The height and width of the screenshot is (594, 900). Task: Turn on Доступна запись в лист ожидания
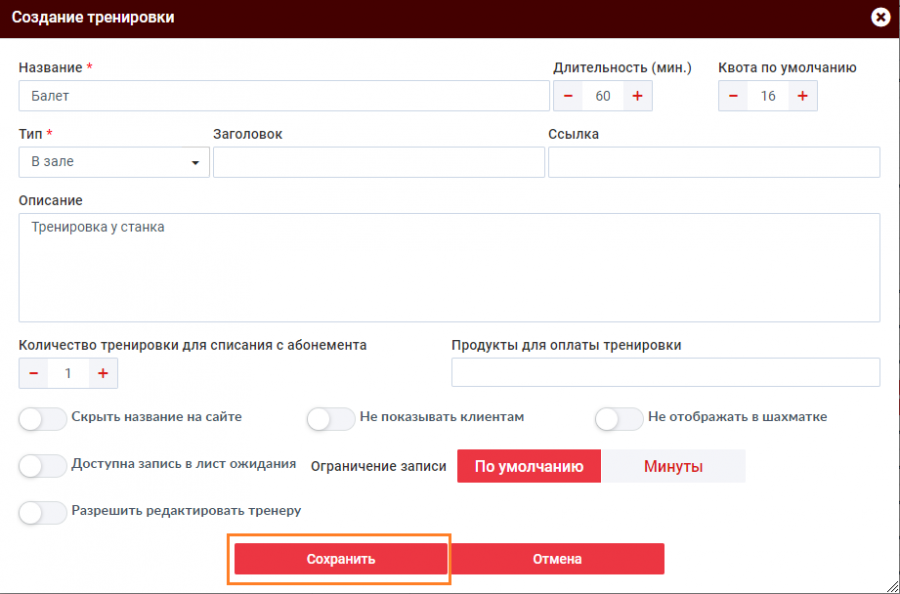[42, 466]
